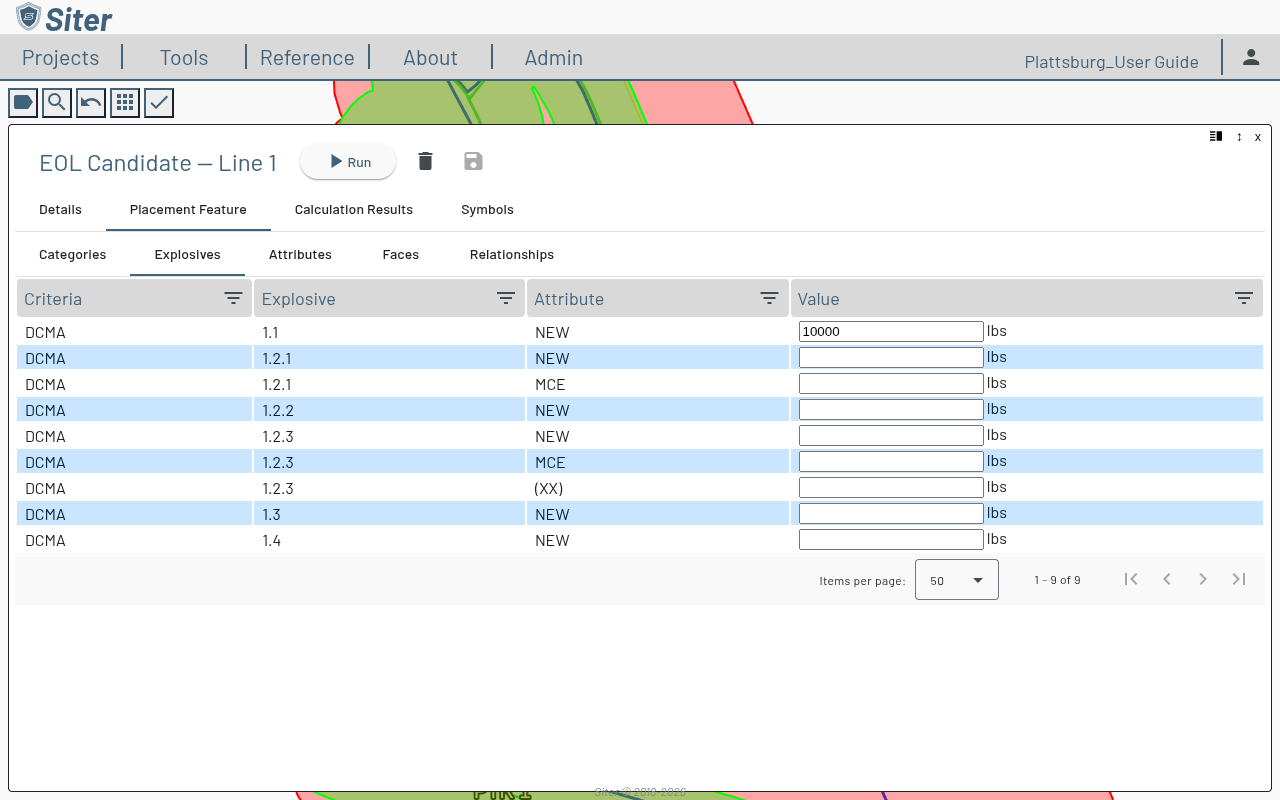Open the Relationships sub-tab

[x=512, y=255]
